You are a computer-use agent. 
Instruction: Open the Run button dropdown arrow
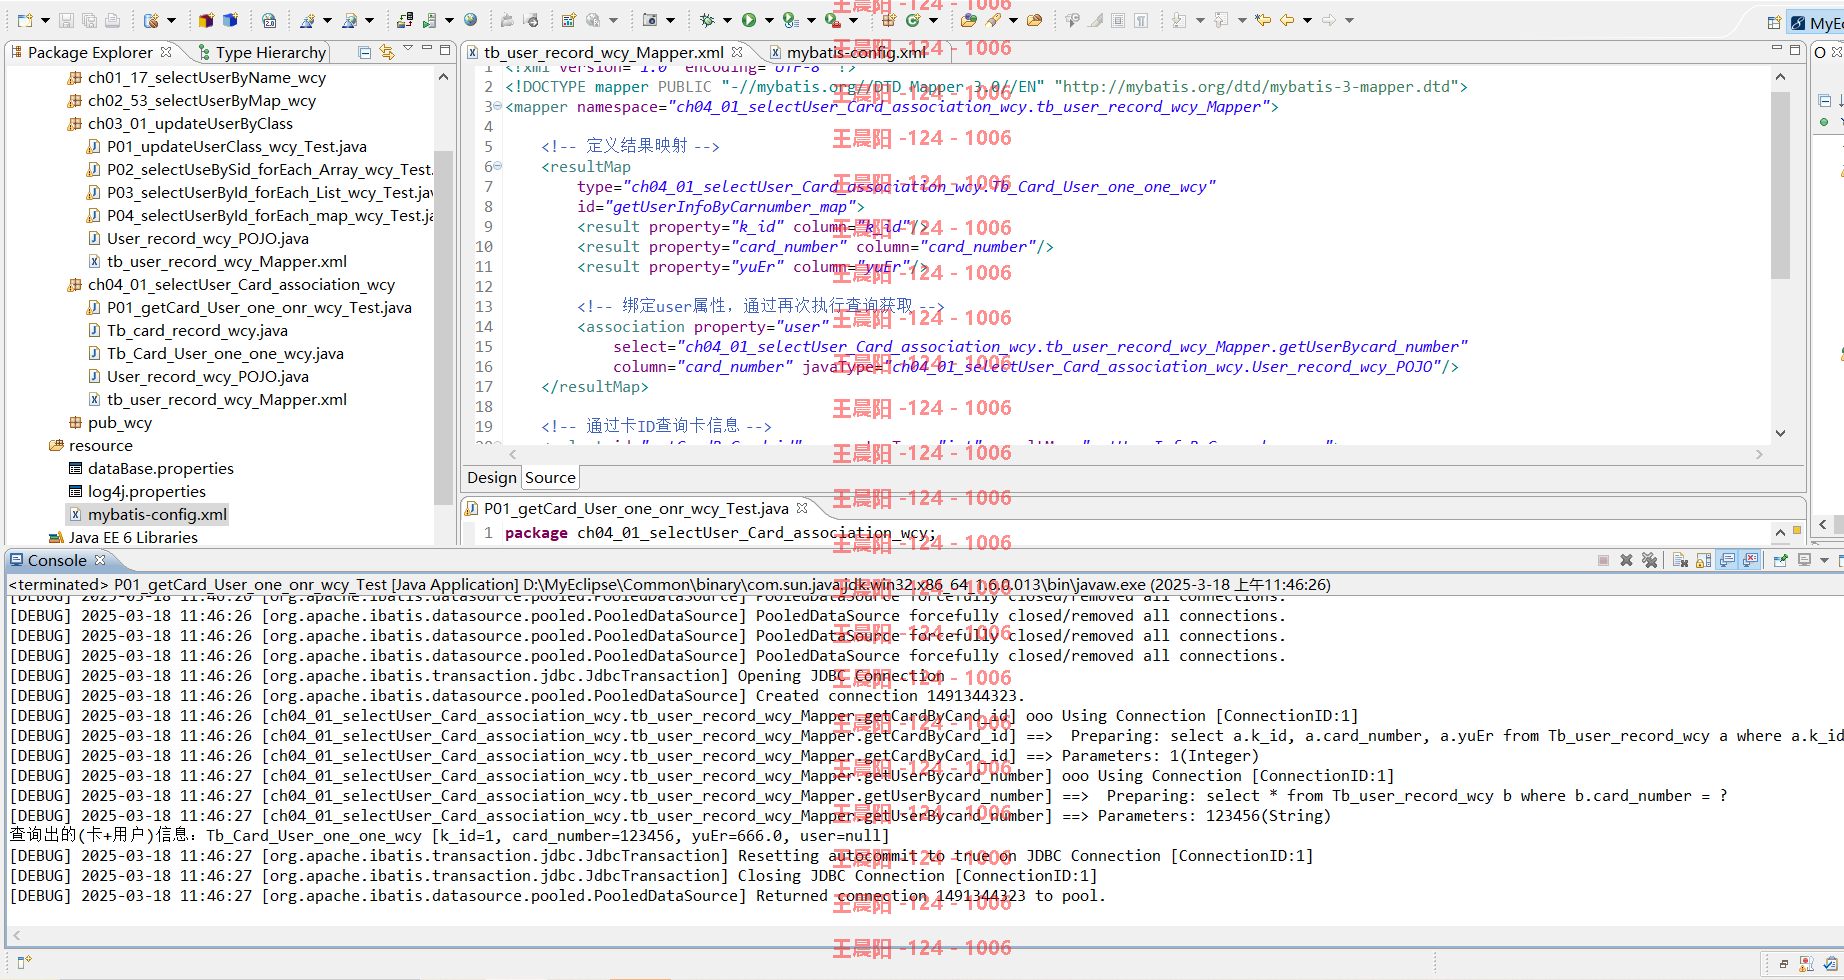point(769,20)
